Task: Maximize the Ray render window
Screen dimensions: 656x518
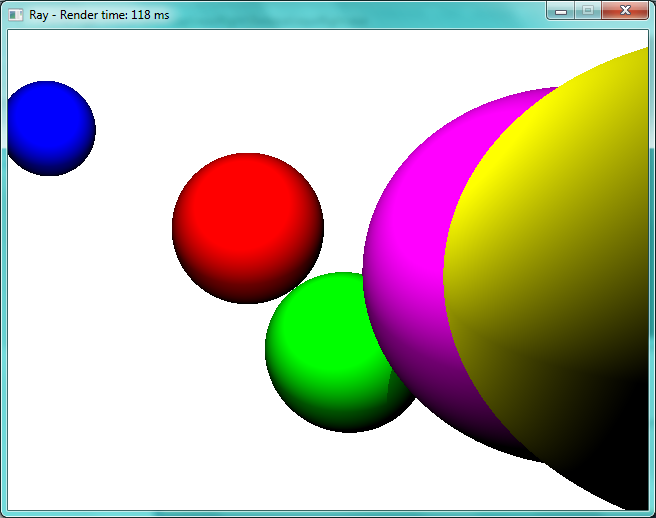Action: point(588,10)
